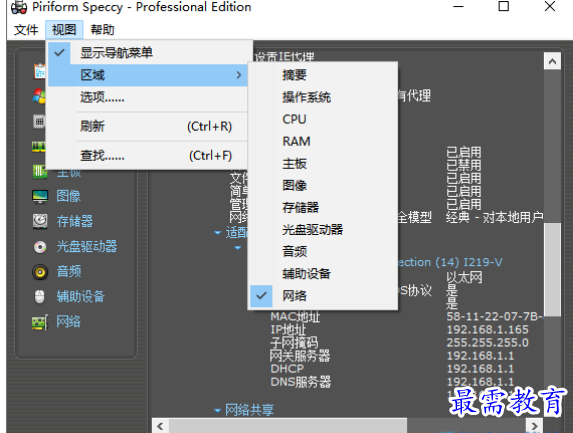Open 辅助设备 section in sidebar
Image resolution: width=573 pixels, height=433 pixels.
80,296
